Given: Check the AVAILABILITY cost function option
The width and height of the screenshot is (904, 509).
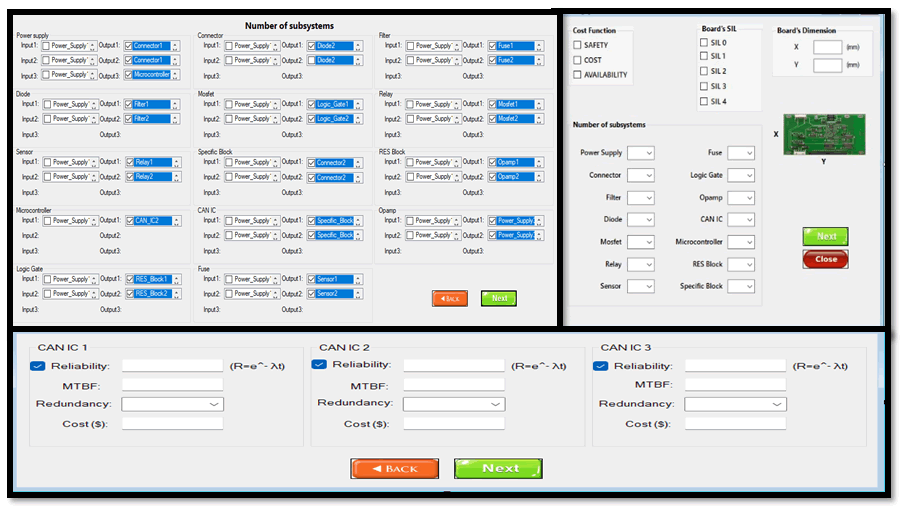Looking at the screenshot, I should click(x=578, y=75).
